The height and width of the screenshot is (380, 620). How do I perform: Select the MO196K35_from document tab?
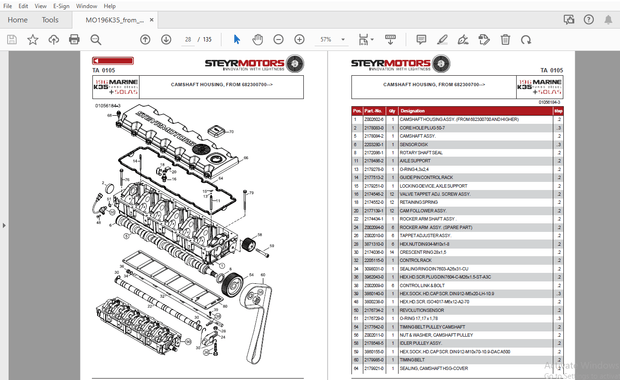point(115,20)
